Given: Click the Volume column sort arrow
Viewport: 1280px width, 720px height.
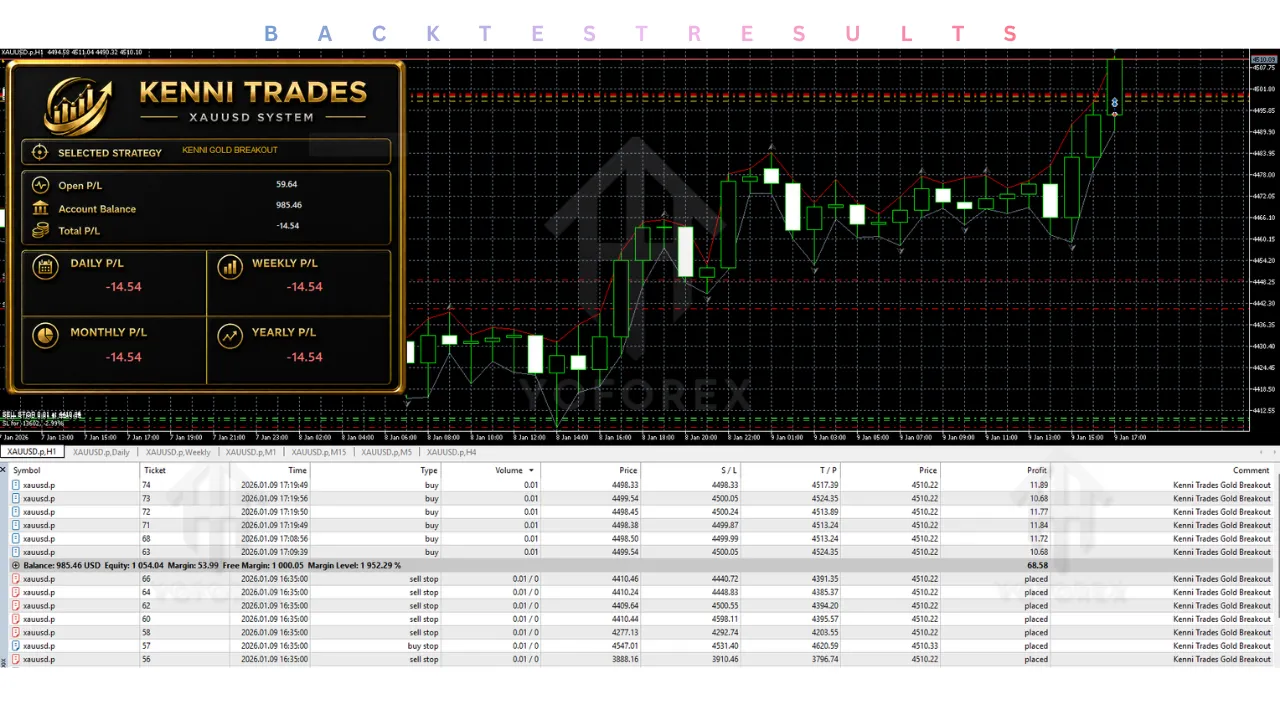Looking at the screenshot, I should coord(531,470).
